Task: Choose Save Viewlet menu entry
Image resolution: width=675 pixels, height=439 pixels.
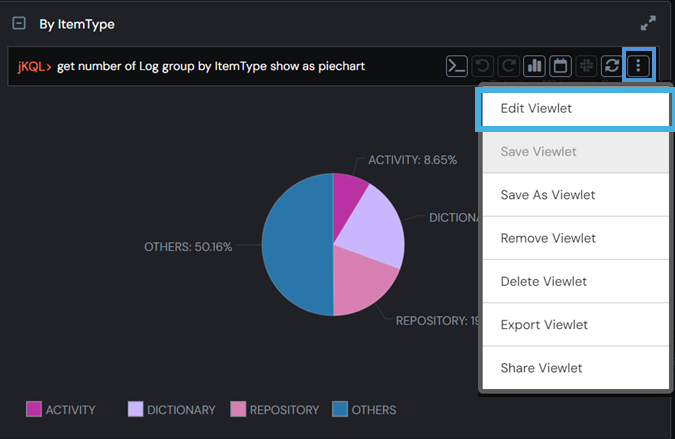Action: tap(576, 152)
